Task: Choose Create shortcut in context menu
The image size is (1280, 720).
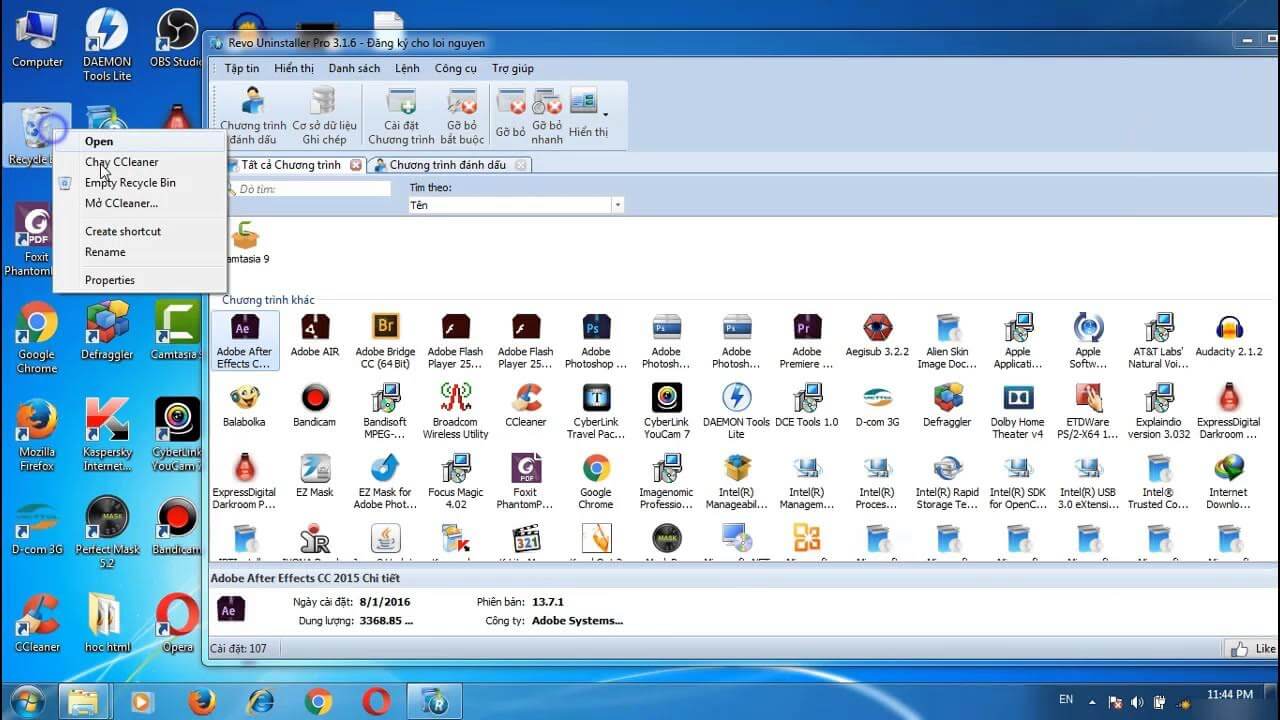Action: coord(138,231)
